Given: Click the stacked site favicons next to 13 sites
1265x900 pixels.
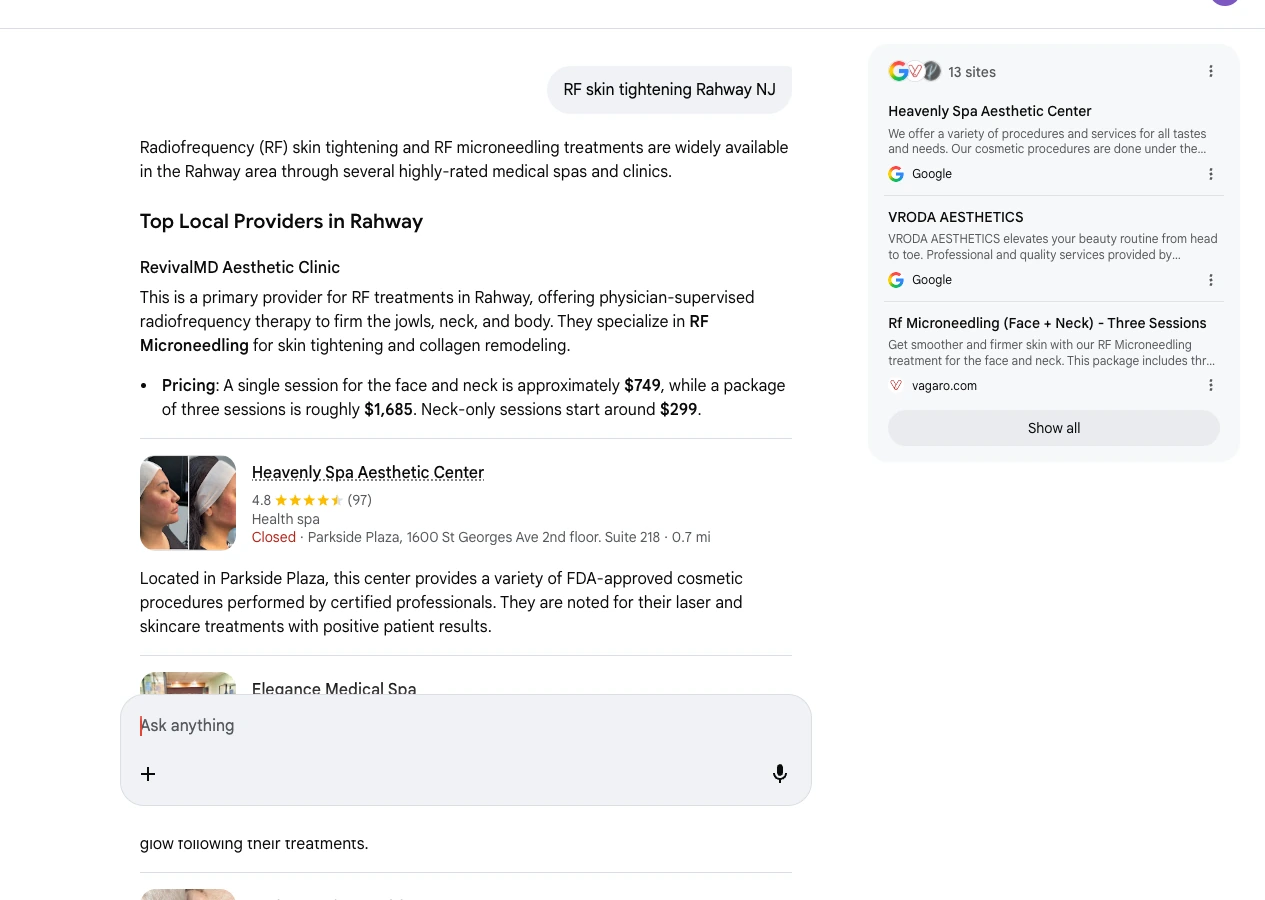Looking at the screenshot, I should 915,71.
